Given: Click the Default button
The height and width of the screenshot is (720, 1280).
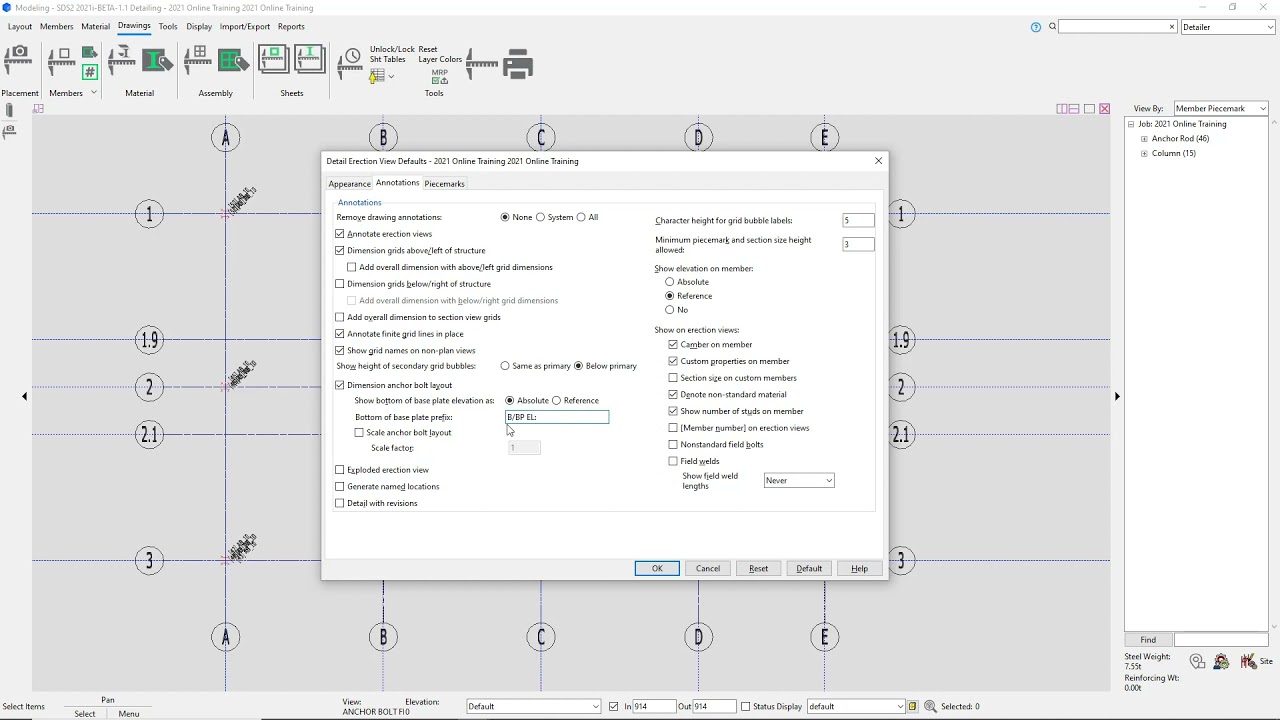Looking at the screenshot, I should point(809,569).
